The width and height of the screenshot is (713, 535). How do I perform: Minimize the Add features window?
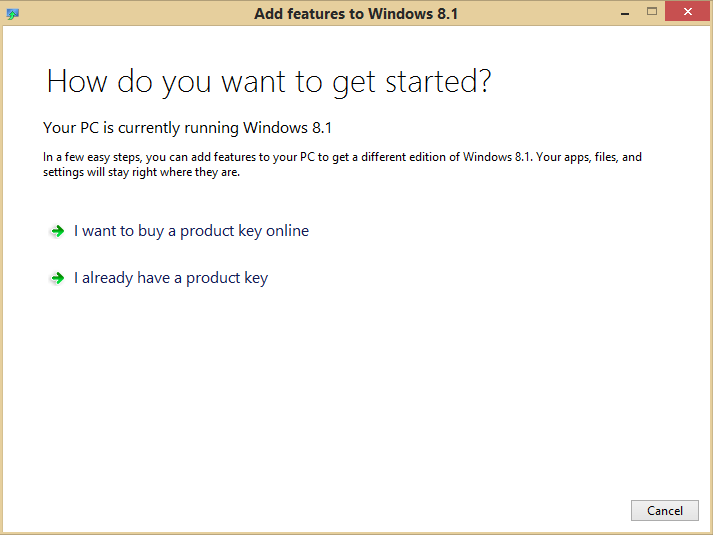625,12
